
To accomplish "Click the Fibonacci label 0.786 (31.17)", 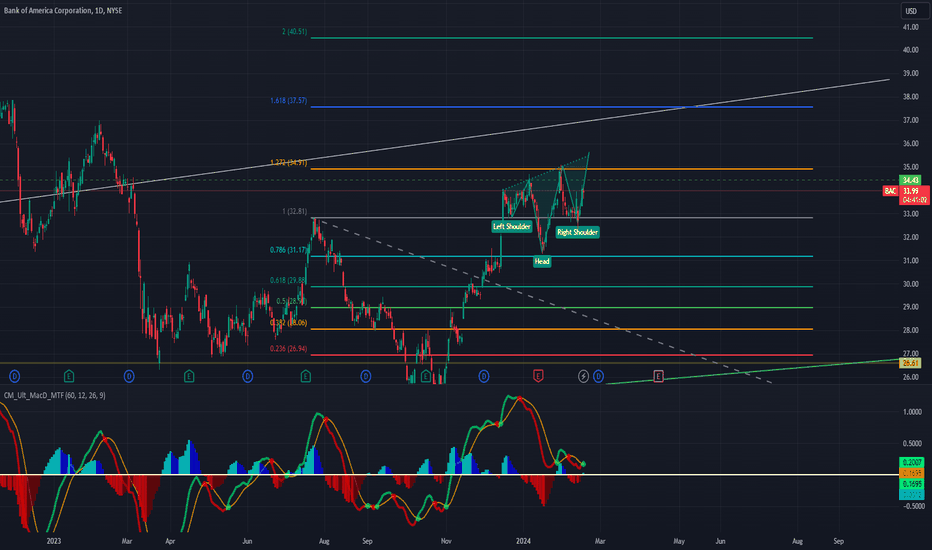I will click(x=288, y=250).
